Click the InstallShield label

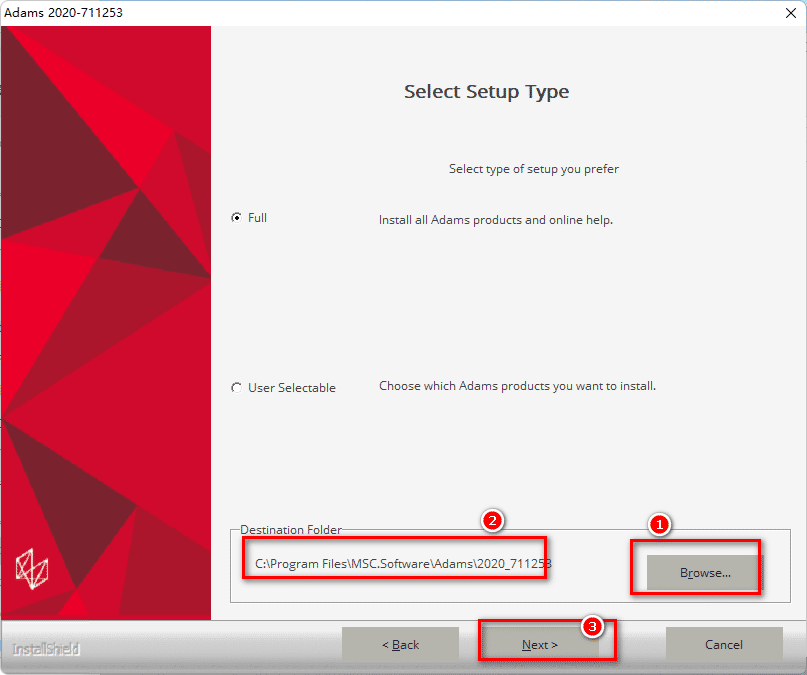tap(46, 649)
